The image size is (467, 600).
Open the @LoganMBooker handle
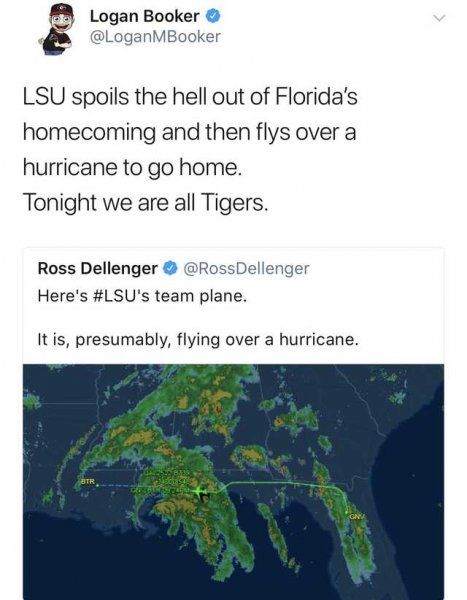coord(155,37)
